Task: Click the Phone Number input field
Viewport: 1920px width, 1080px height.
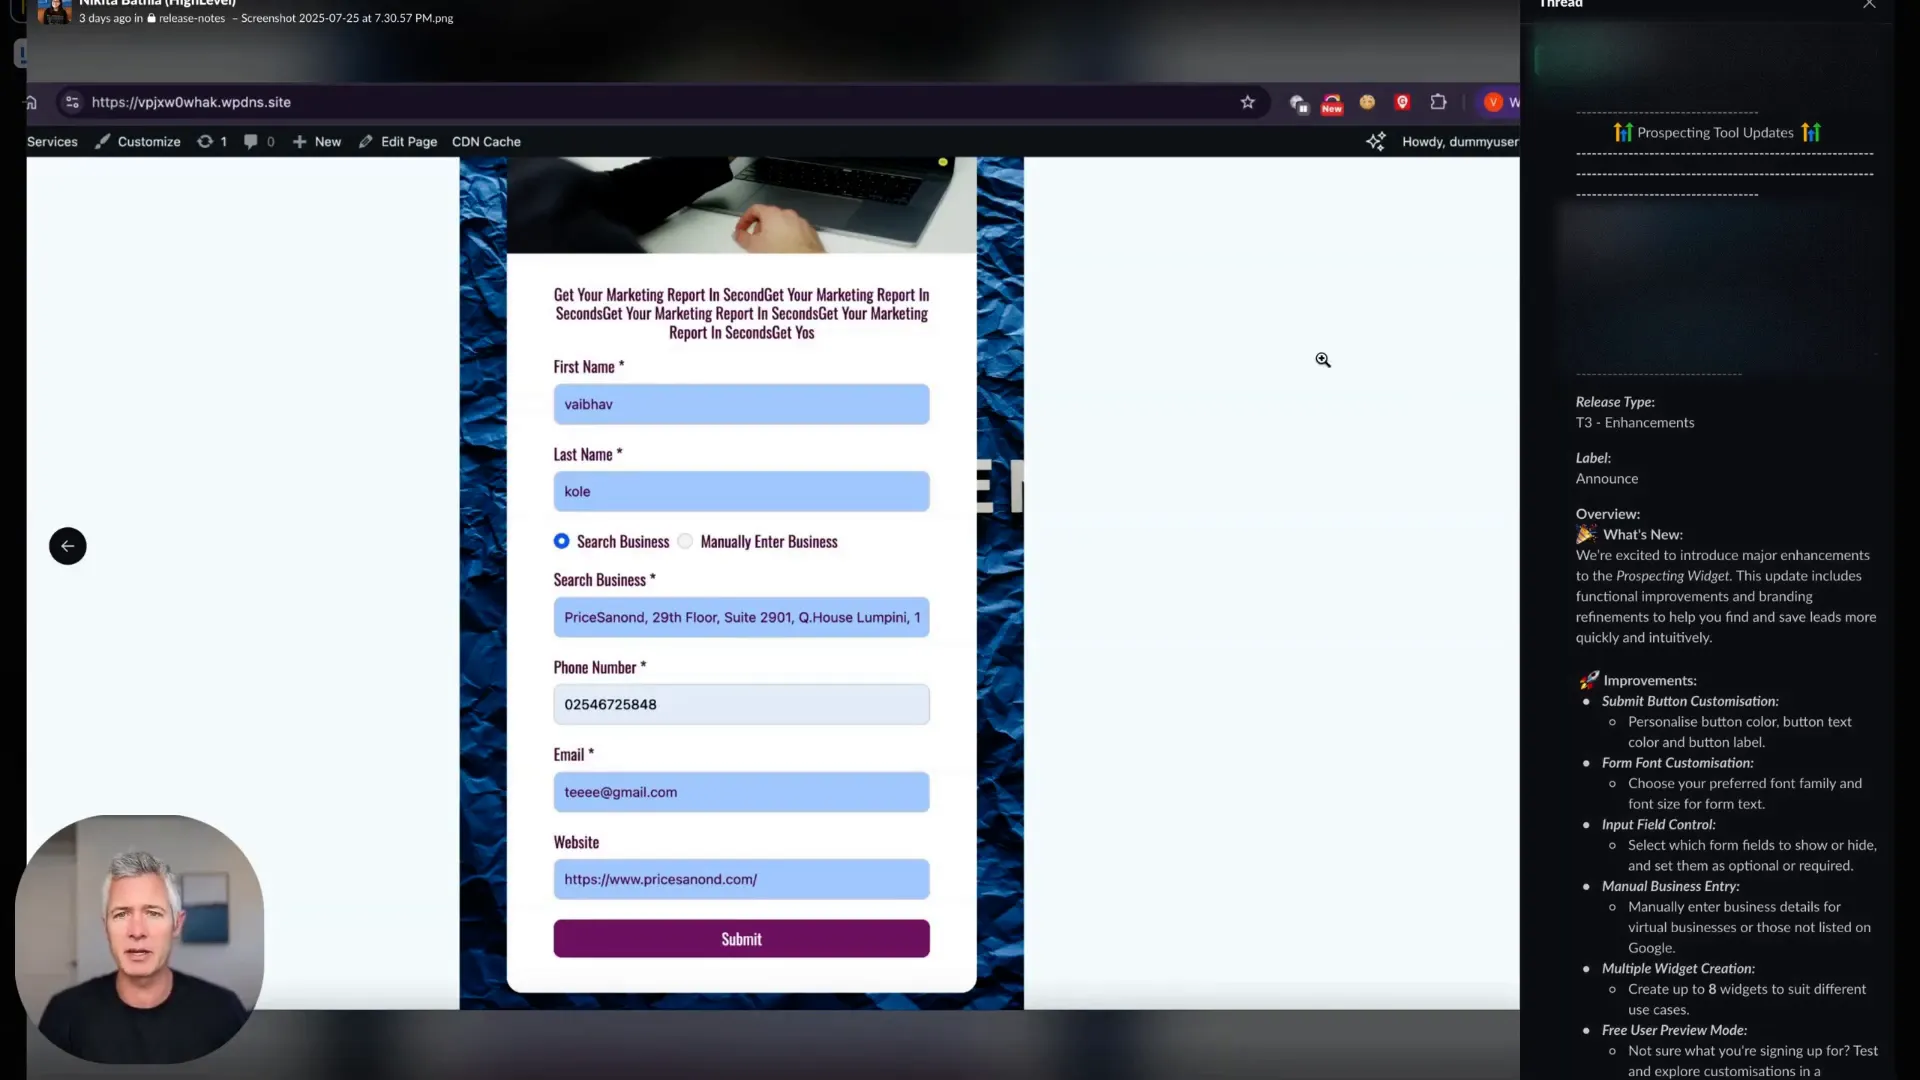Action: click(x=741, y=704)
